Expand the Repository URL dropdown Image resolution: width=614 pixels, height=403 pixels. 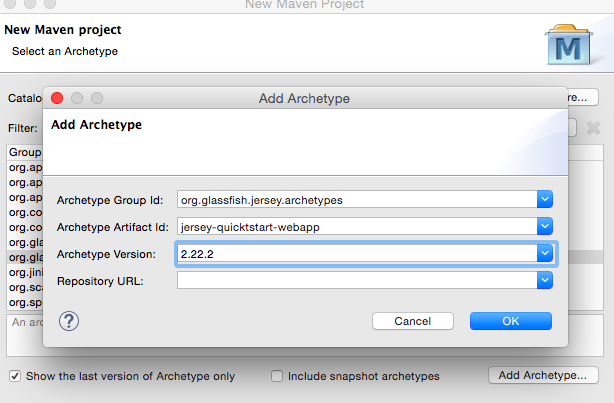pyautogui.click(x=545, y=280)
